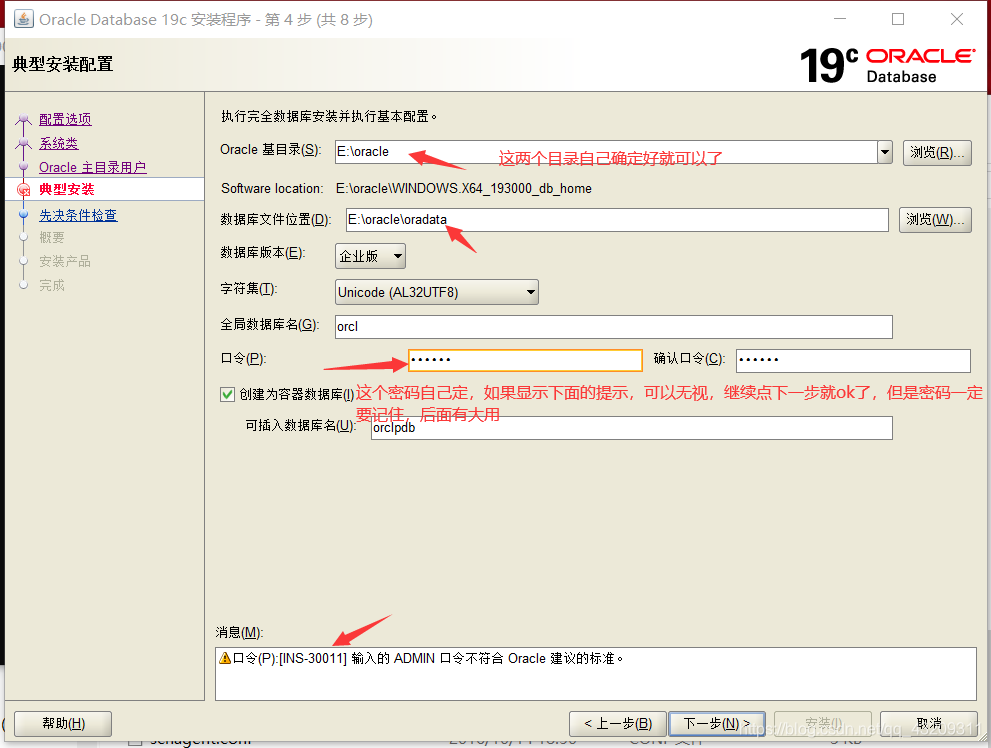Click the warning triangle beside INS-30011 message
The width and height of the screenshot is (991, 748).
click(224, 658)
